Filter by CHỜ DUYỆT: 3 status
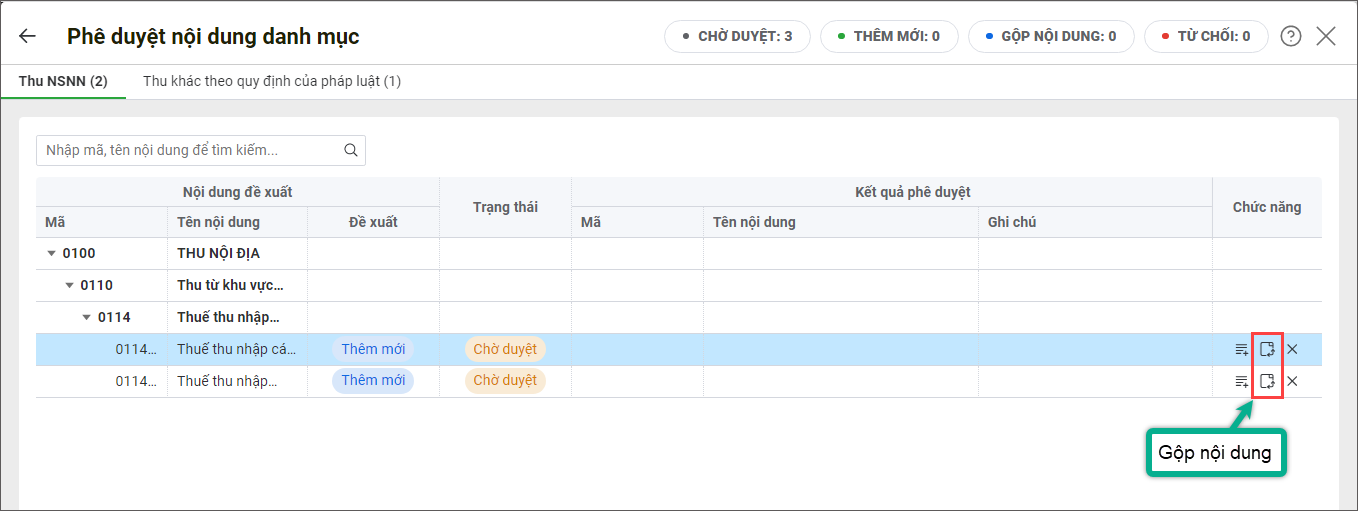 tap(737, 37)
